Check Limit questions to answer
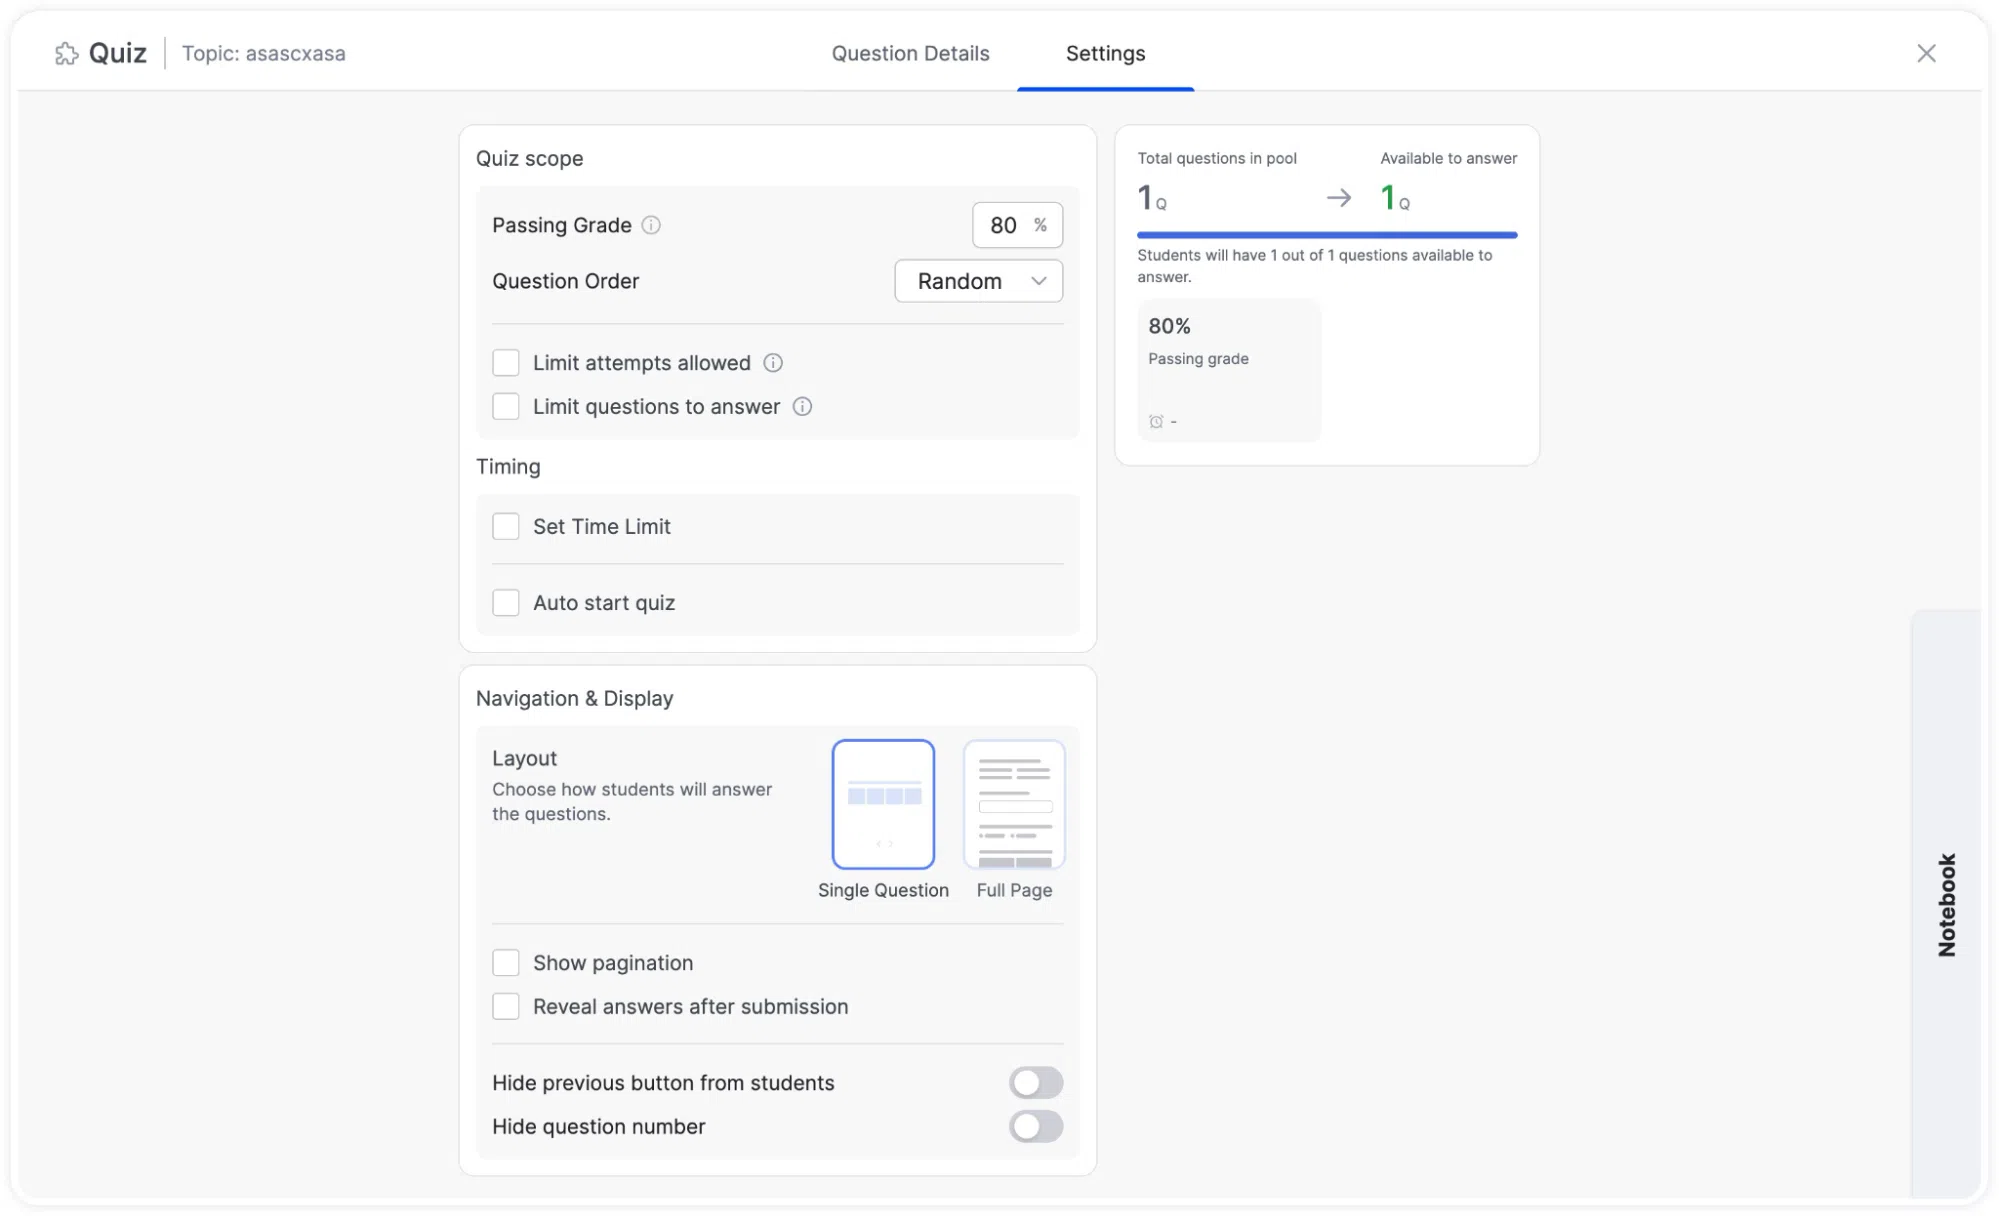 pyautogui.click(x=506, y=407)
